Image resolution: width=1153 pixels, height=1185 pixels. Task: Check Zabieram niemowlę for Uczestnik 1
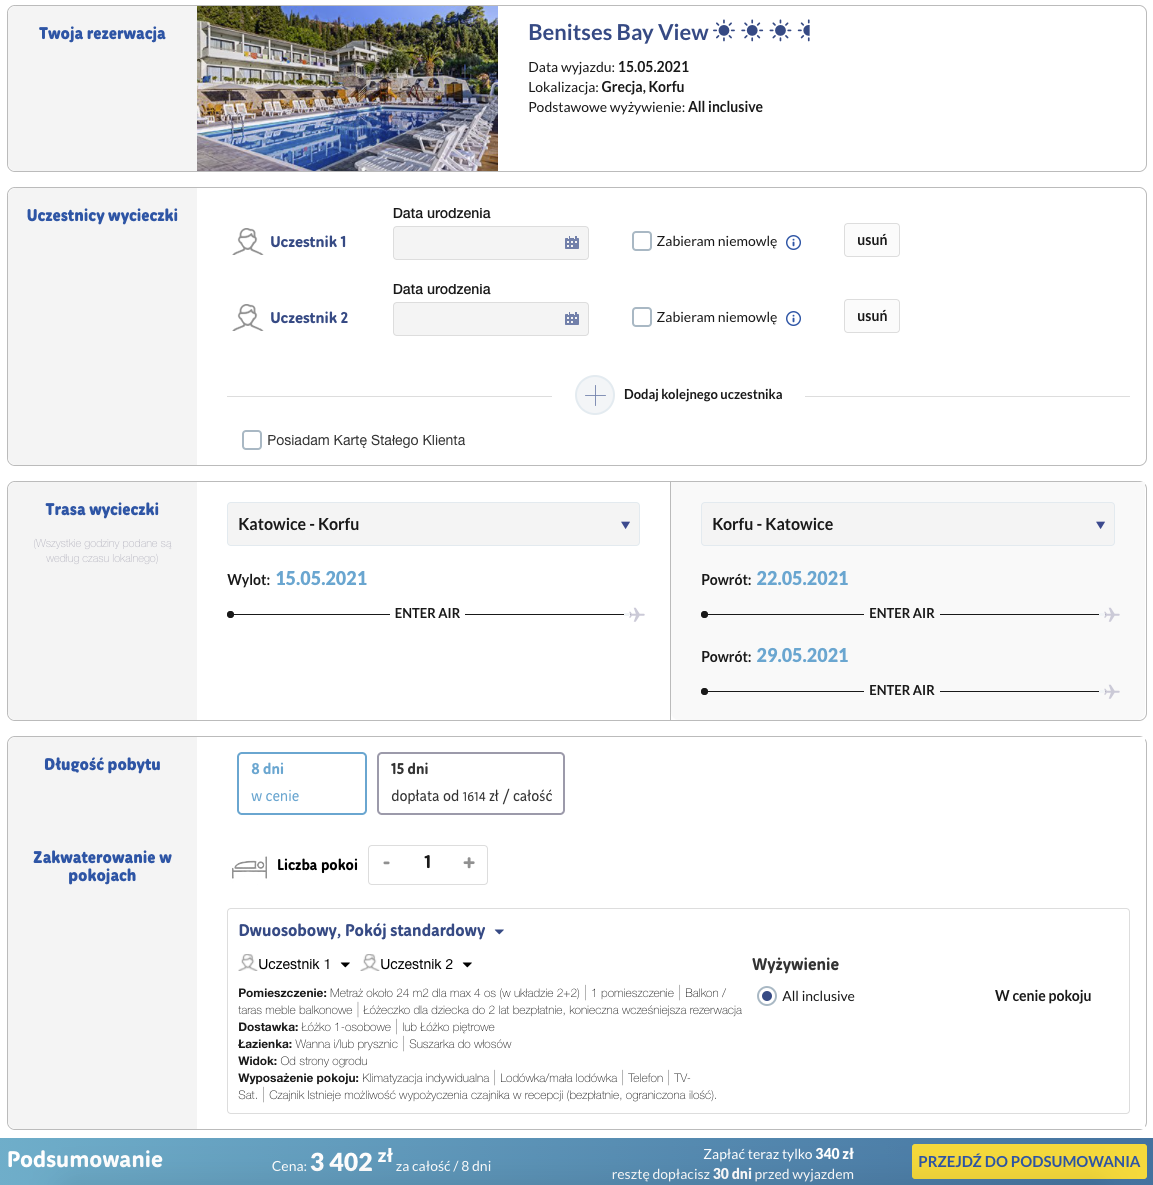(642, 241)
